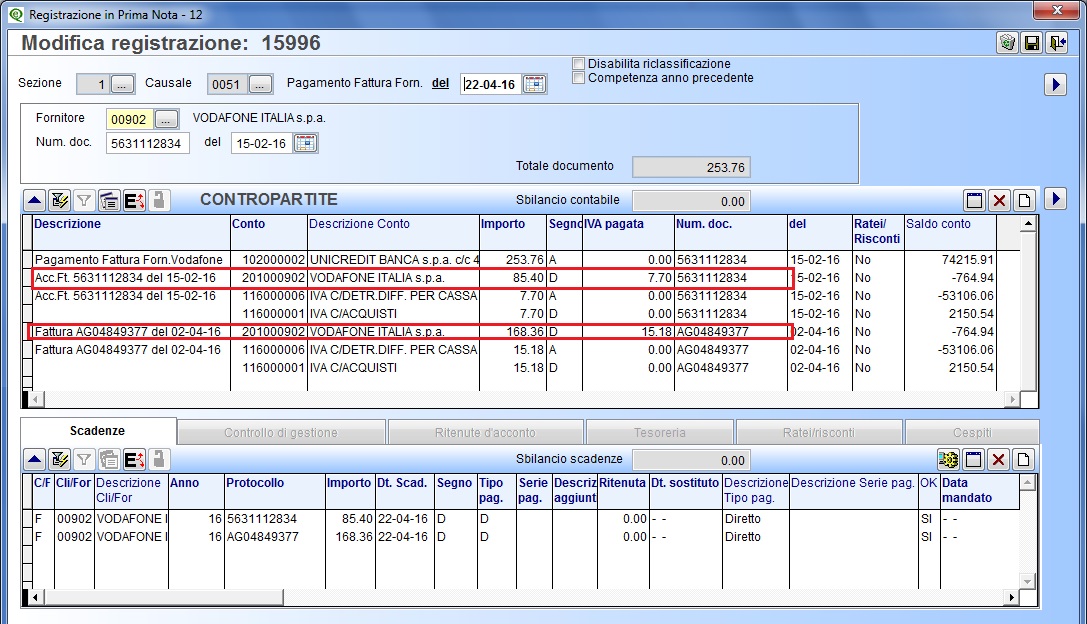Click the Sezione lookup ellipsis button
The height and width of the screenshot is (624, 1087).
[x=122, y=85]
